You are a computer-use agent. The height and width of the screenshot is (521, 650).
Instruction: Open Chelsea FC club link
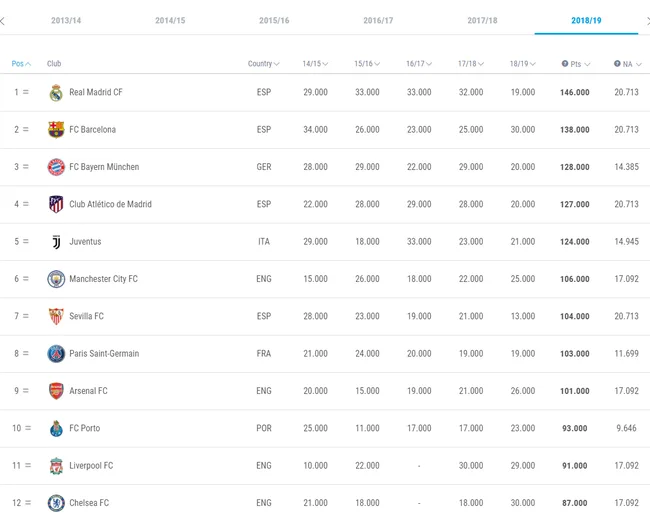point(89,503)
